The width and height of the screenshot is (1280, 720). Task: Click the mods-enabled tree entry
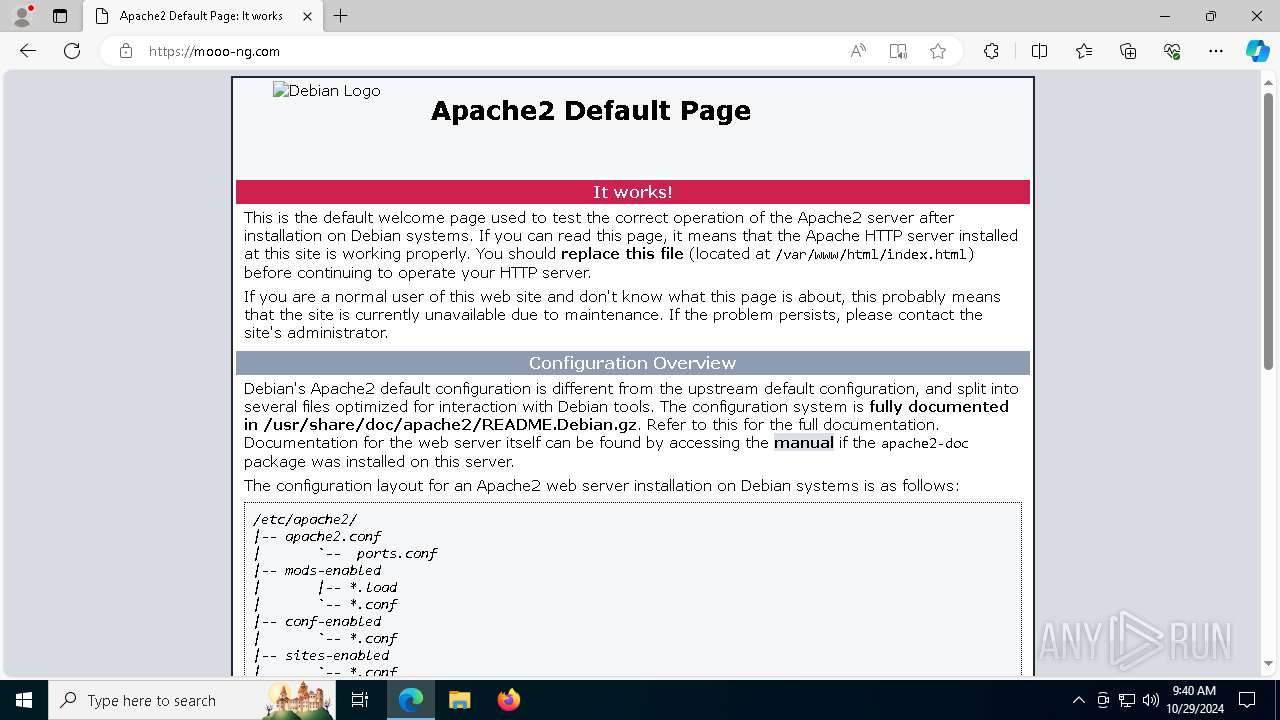333,570
